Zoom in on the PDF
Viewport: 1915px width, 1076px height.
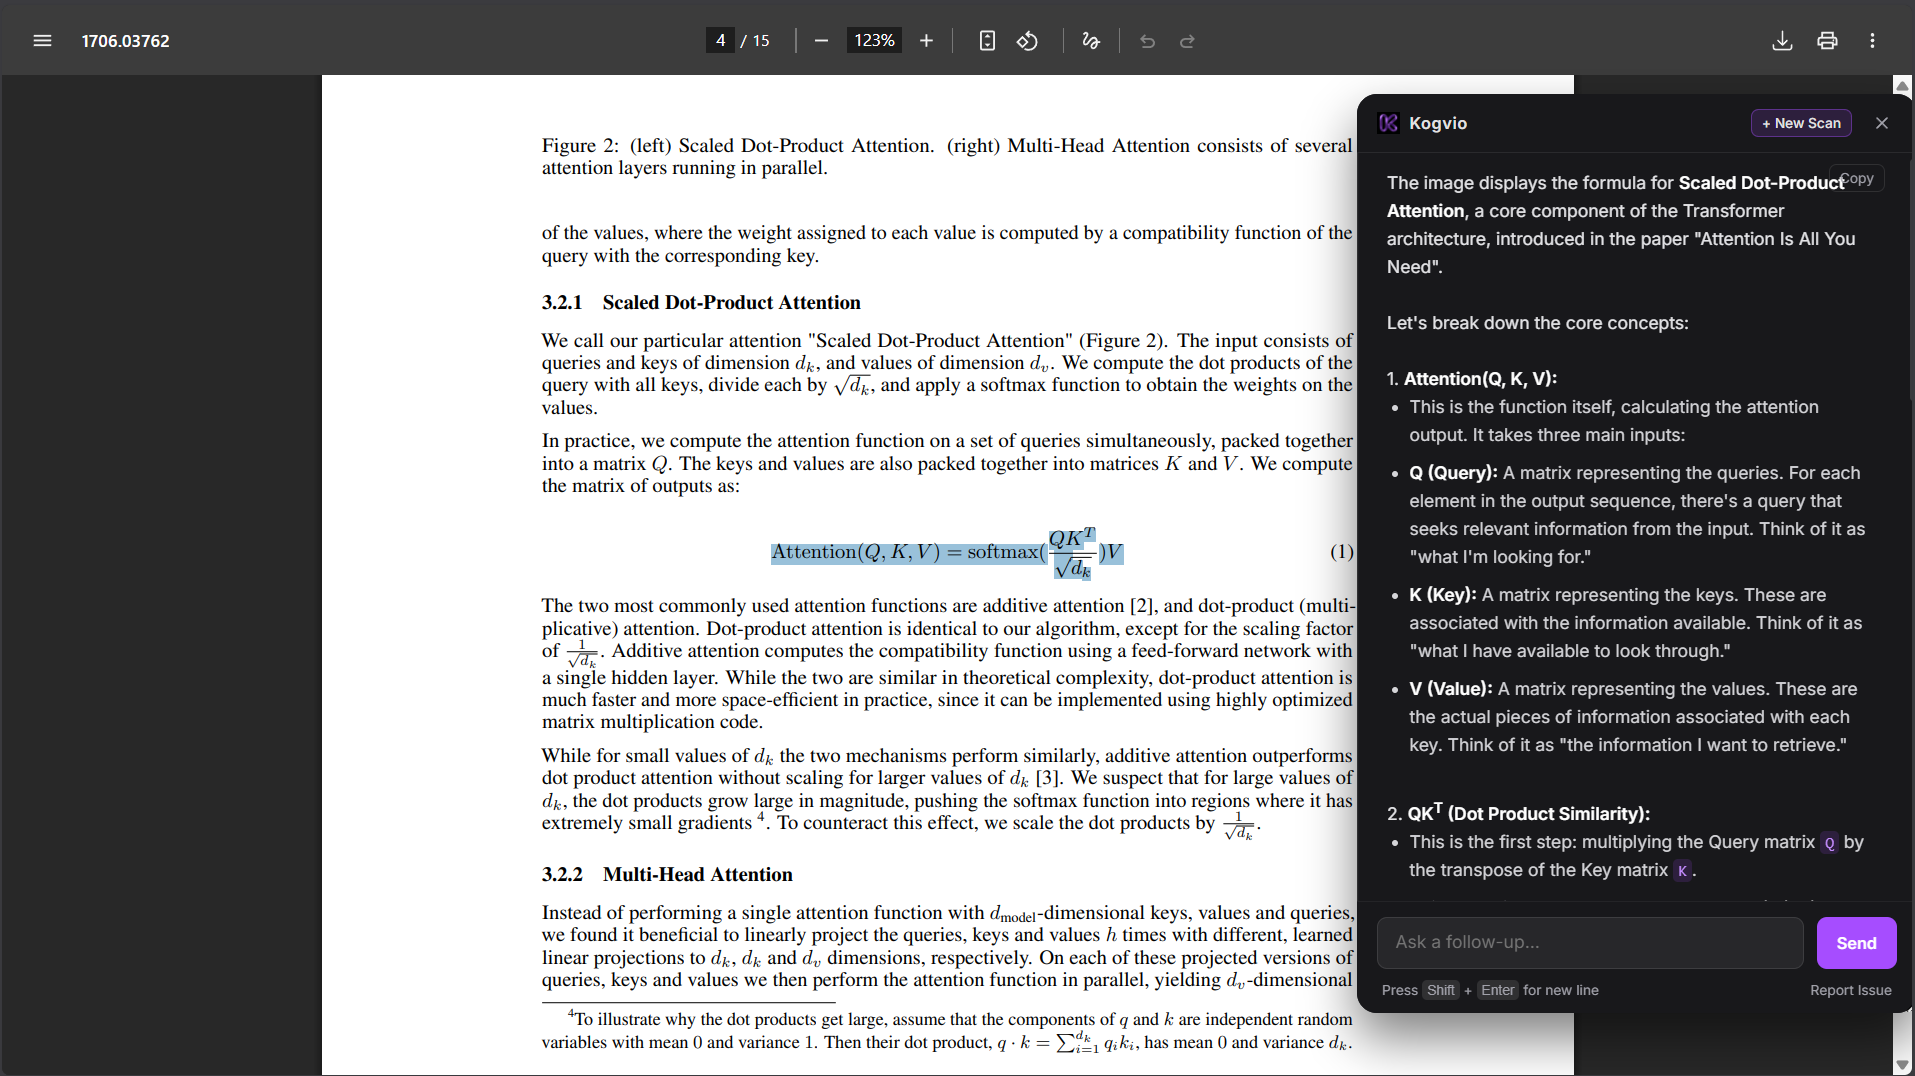(926, 41)
